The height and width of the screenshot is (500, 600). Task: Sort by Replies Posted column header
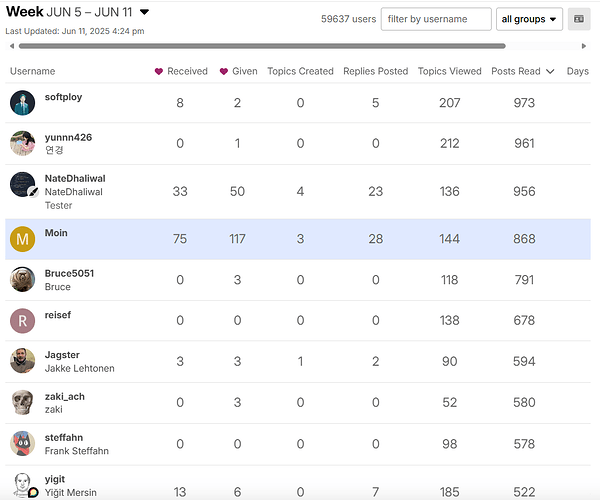[x=376, y=71]
